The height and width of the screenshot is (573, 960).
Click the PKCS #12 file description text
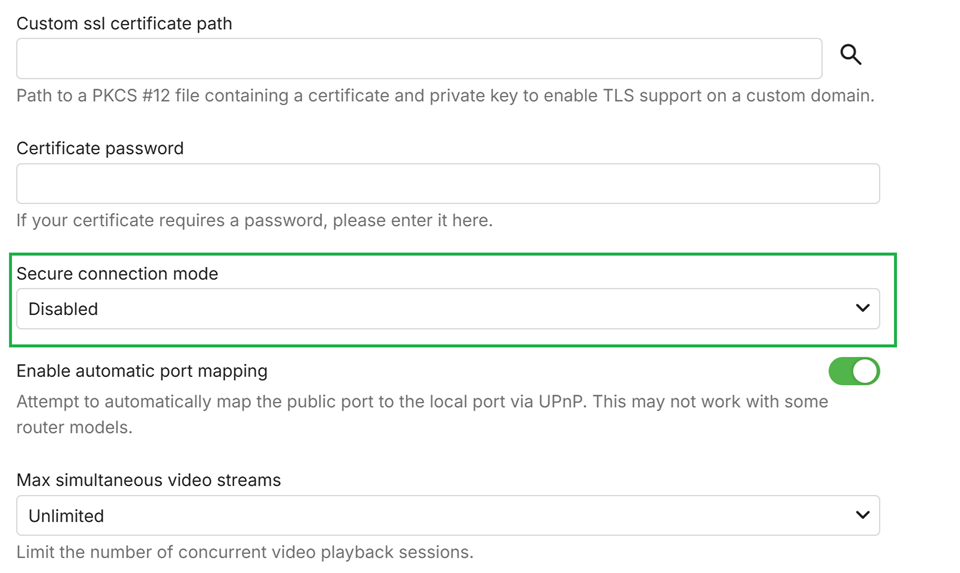(445, 96)
